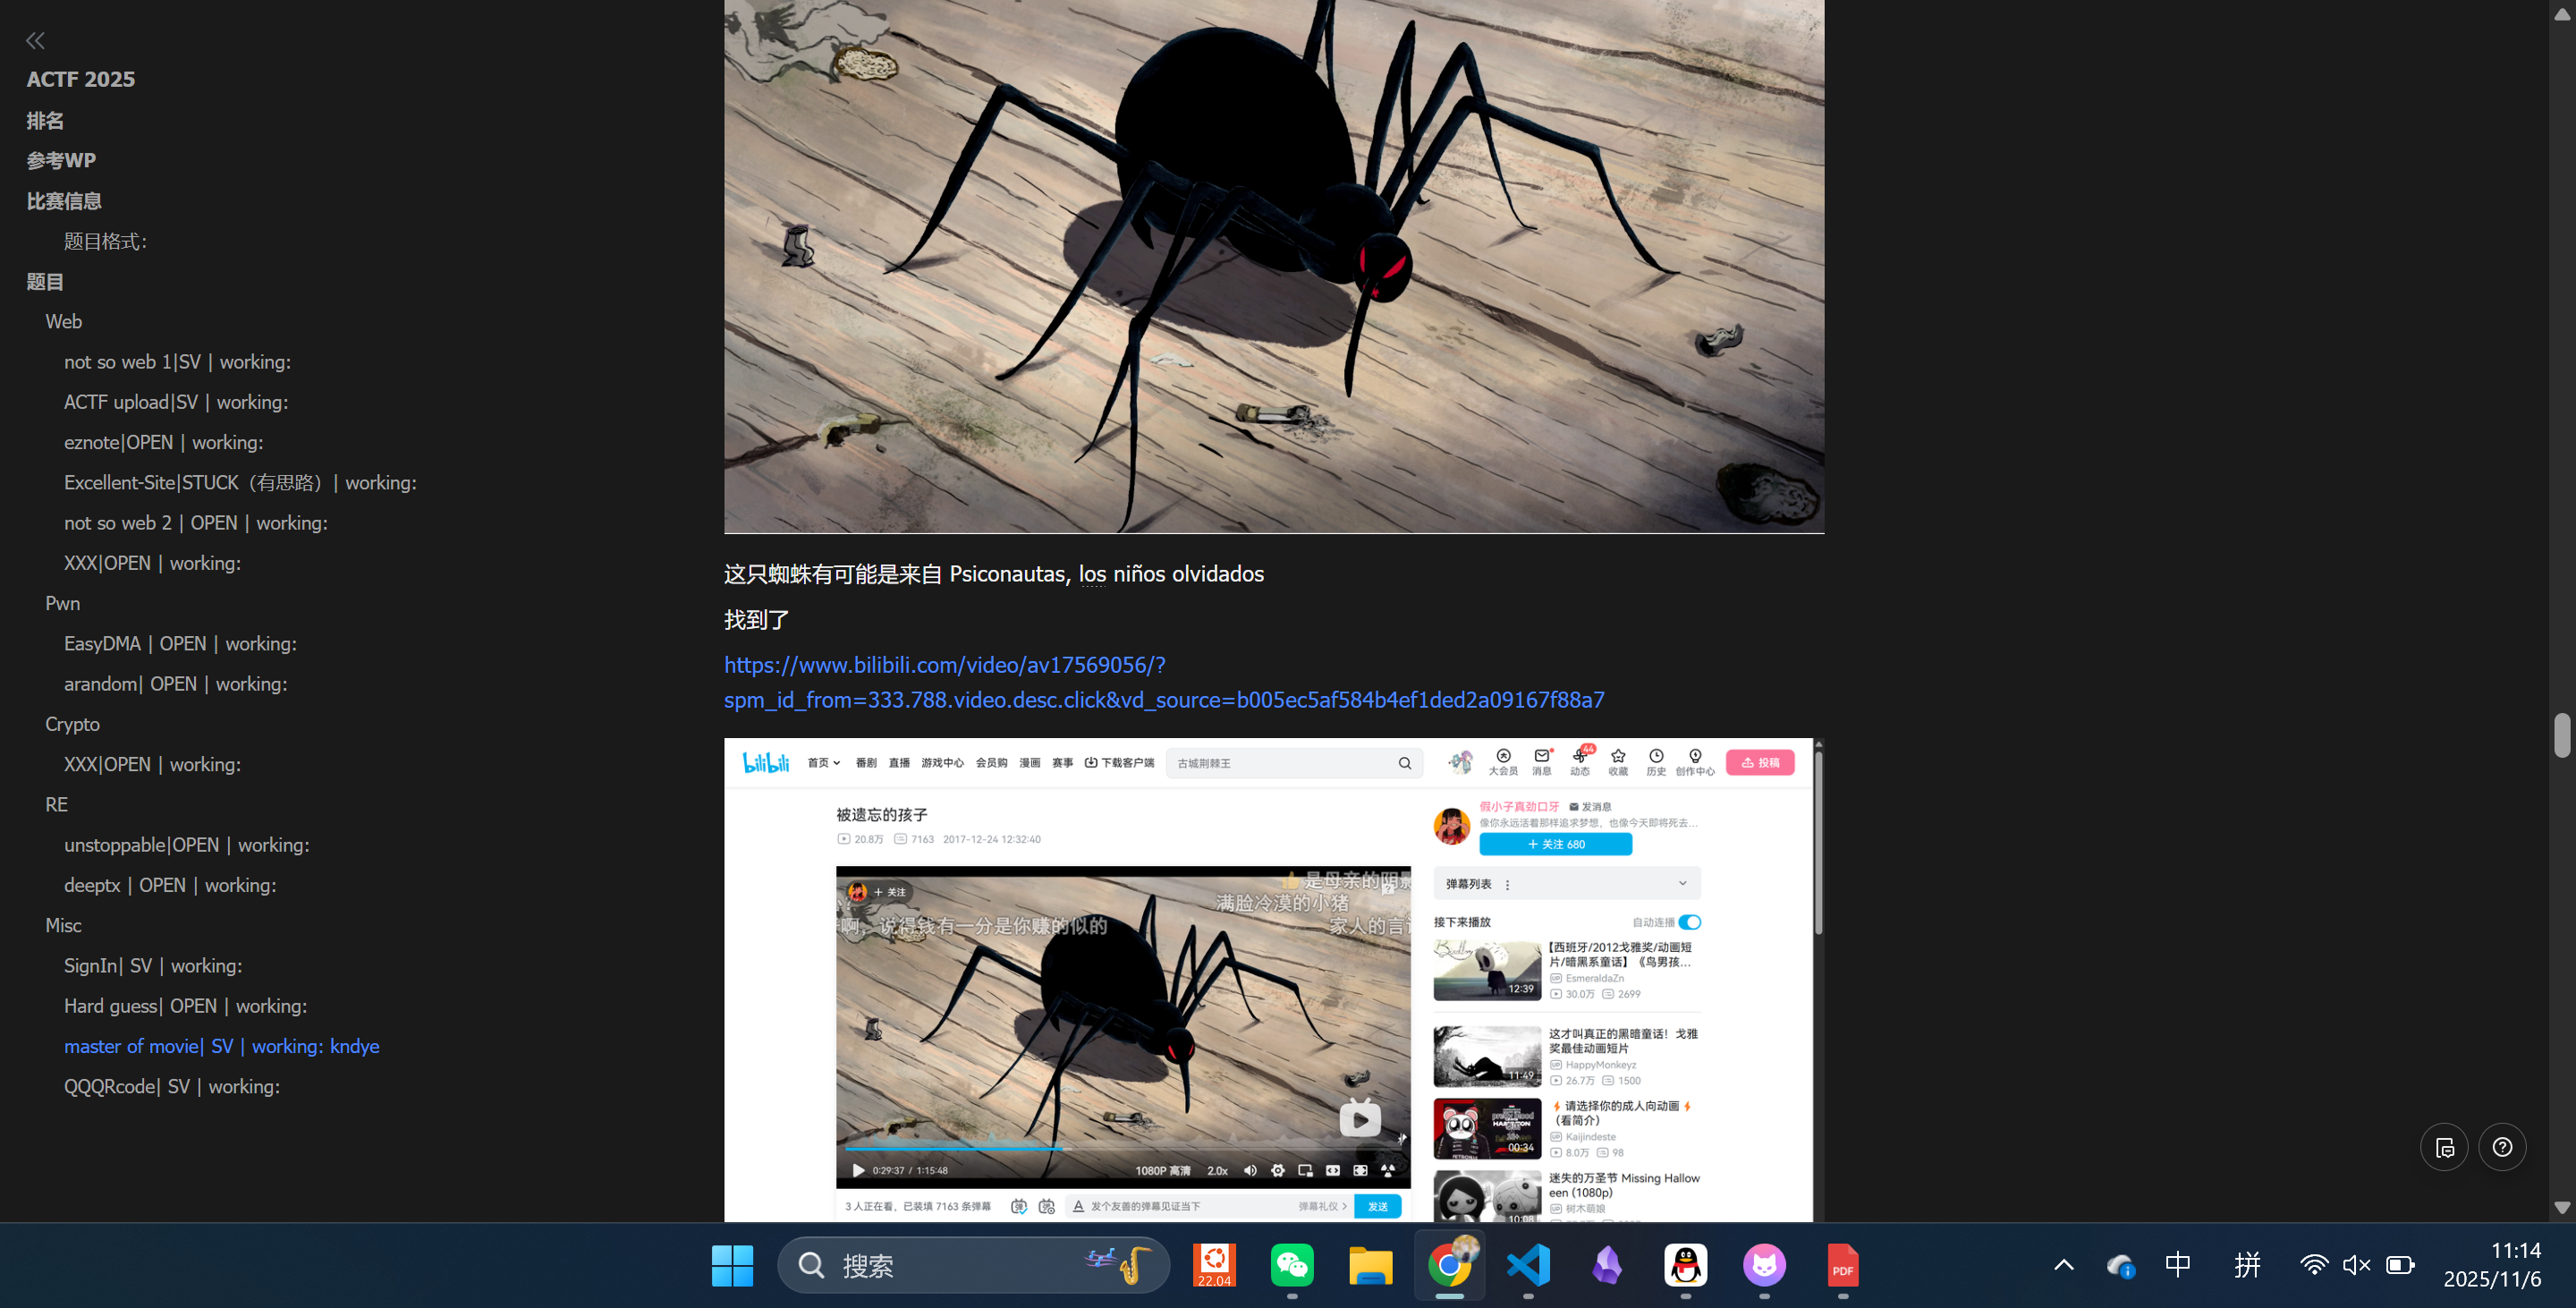Navigate to 参考WP heading in outline
2576x1308 pixels.
(61, 160)
